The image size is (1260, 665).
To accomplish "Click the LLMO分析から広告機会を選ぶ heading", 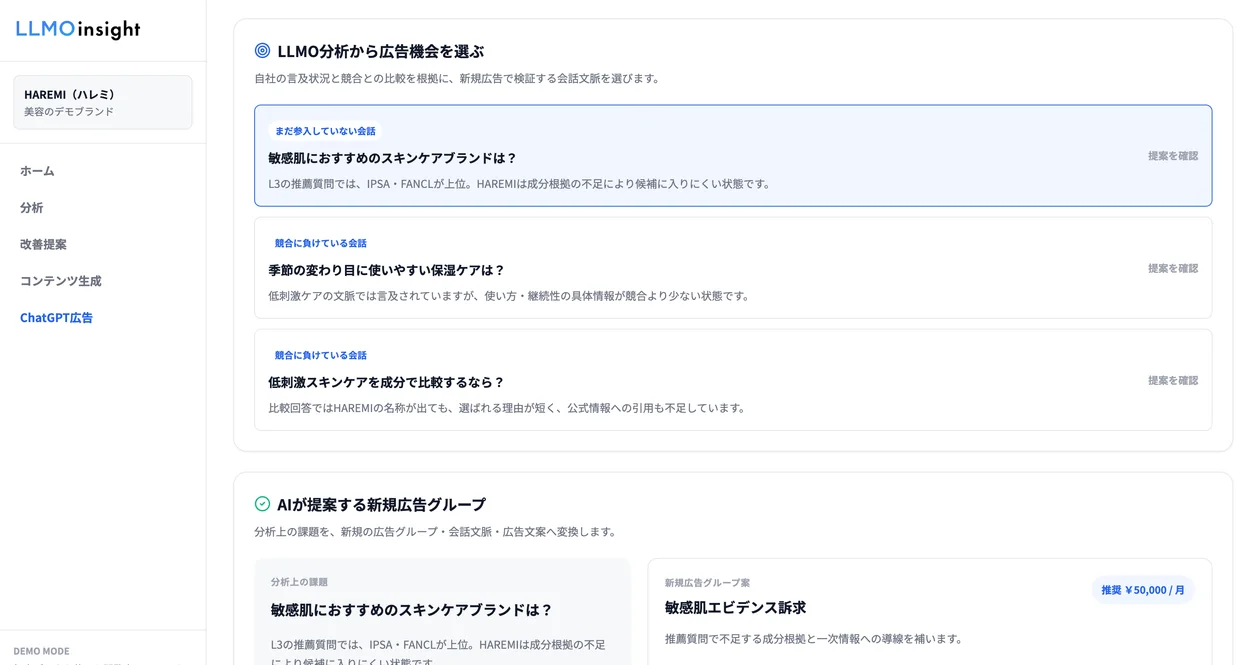I will (x=381, y=51).
